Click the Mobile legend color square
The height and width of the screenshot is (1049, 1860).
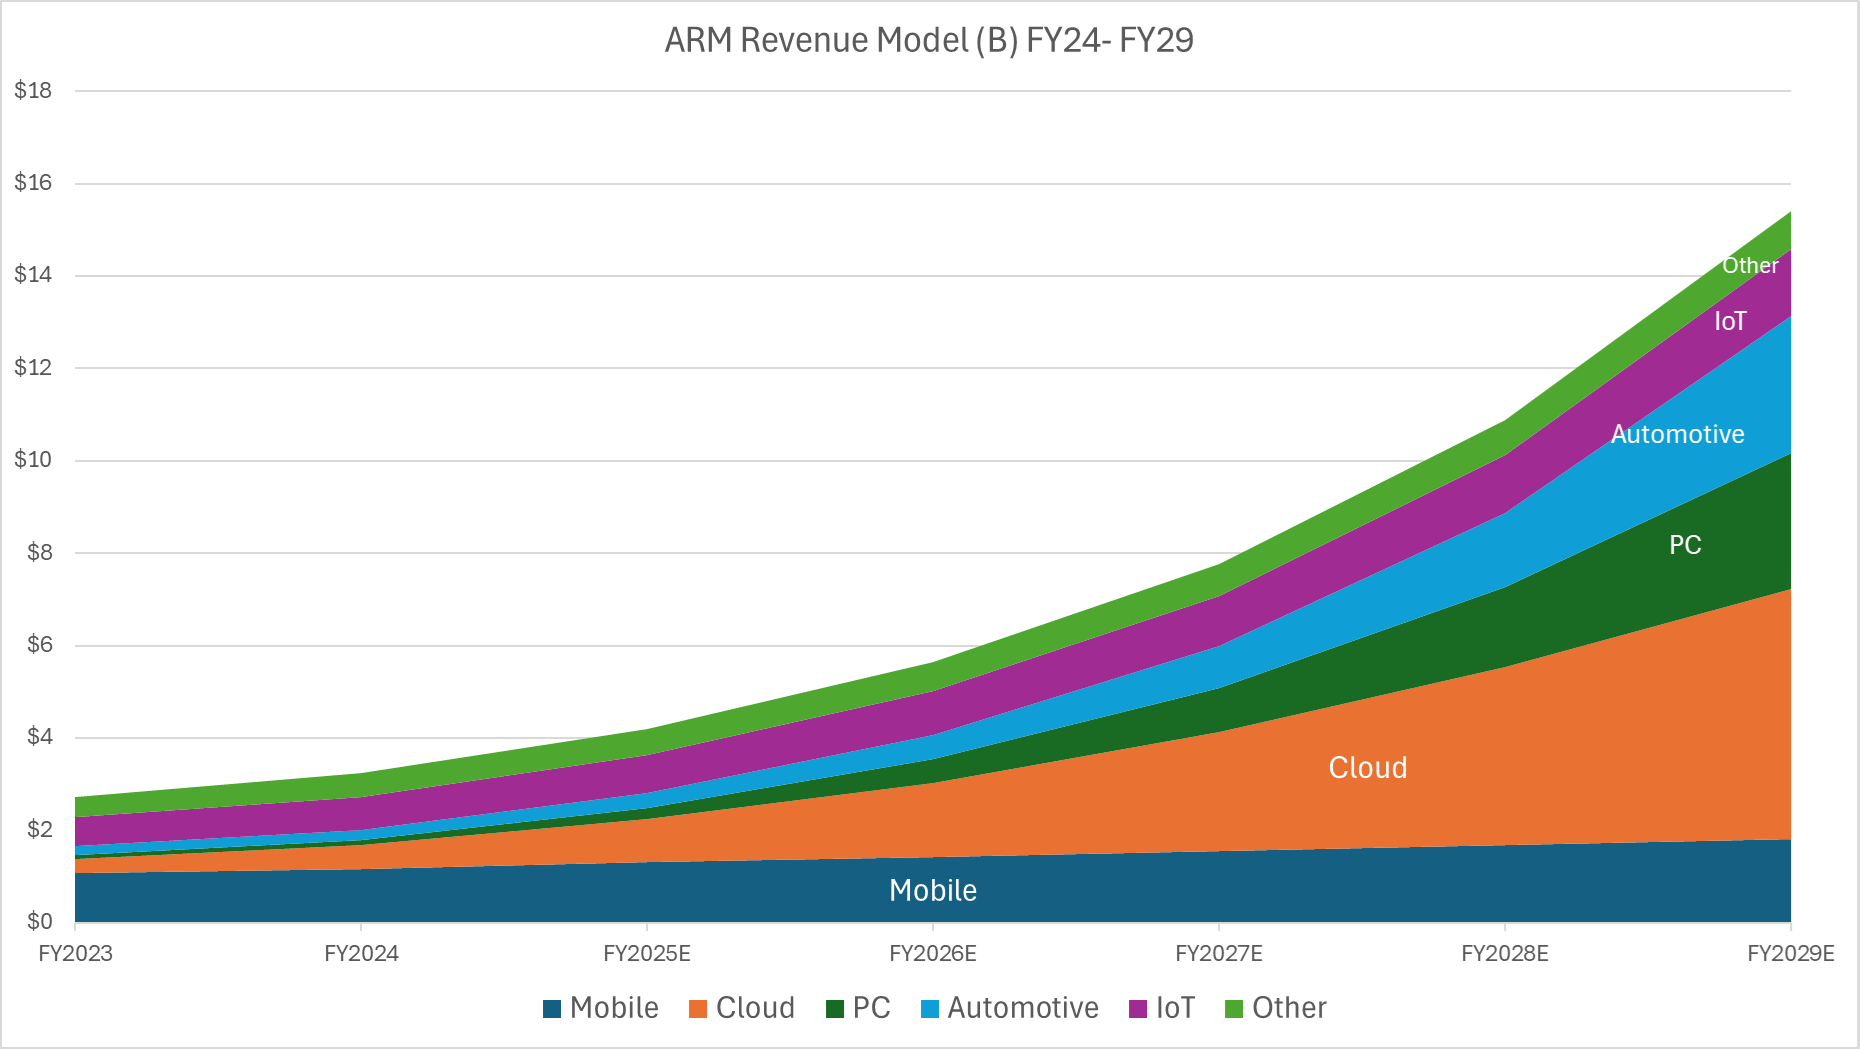click(551, 1008)
